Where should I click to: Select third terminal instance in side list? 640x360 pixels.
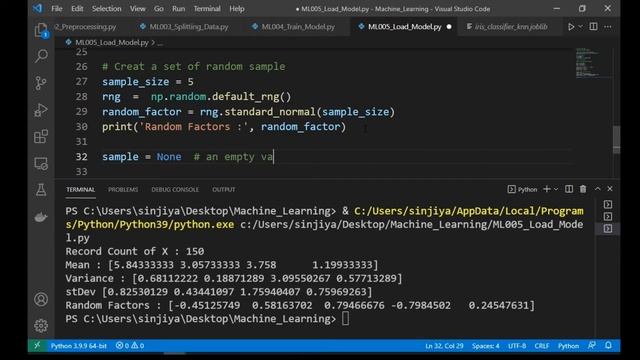608,229
